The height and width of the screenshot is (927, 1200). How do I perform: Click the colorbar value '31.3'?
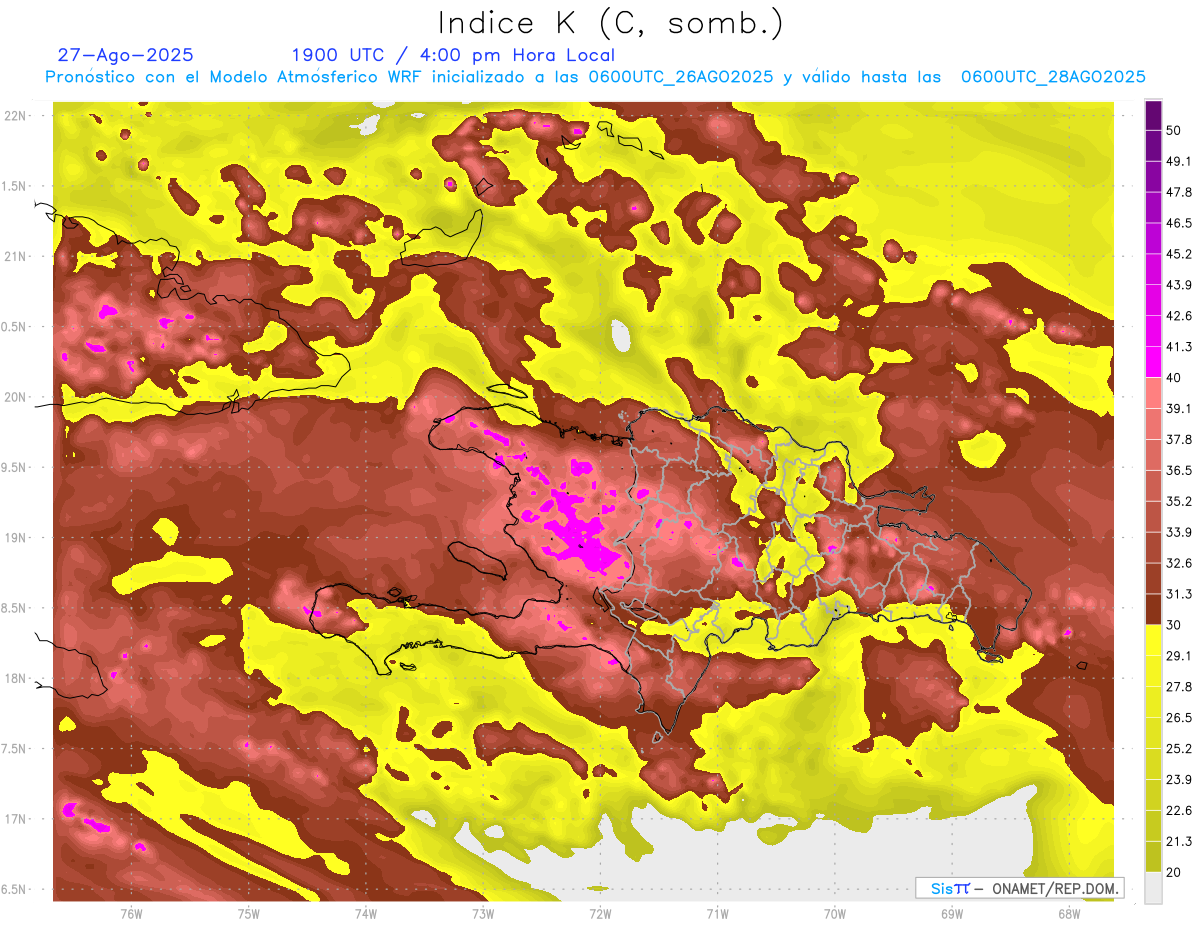[x=1178, y=594]
